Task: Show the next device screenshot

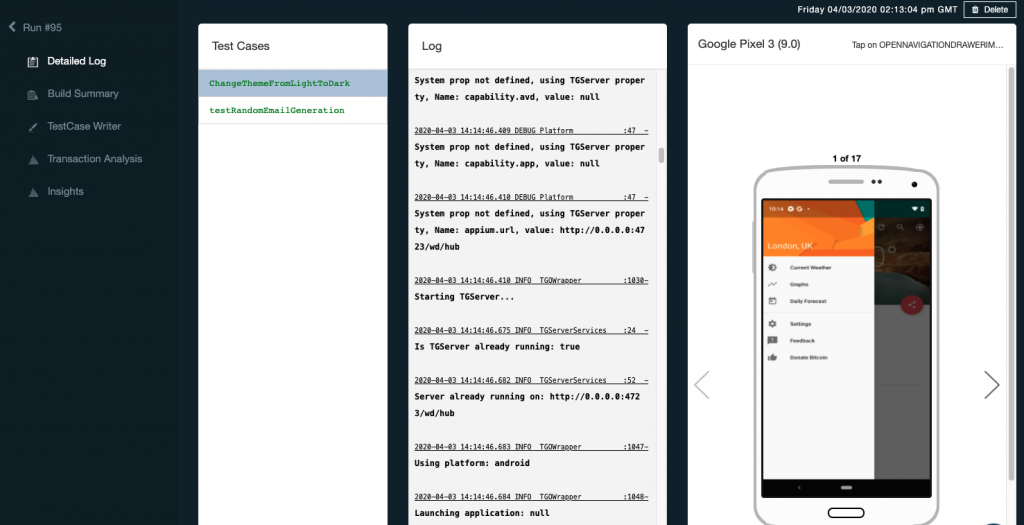Action: click(991, 385)
